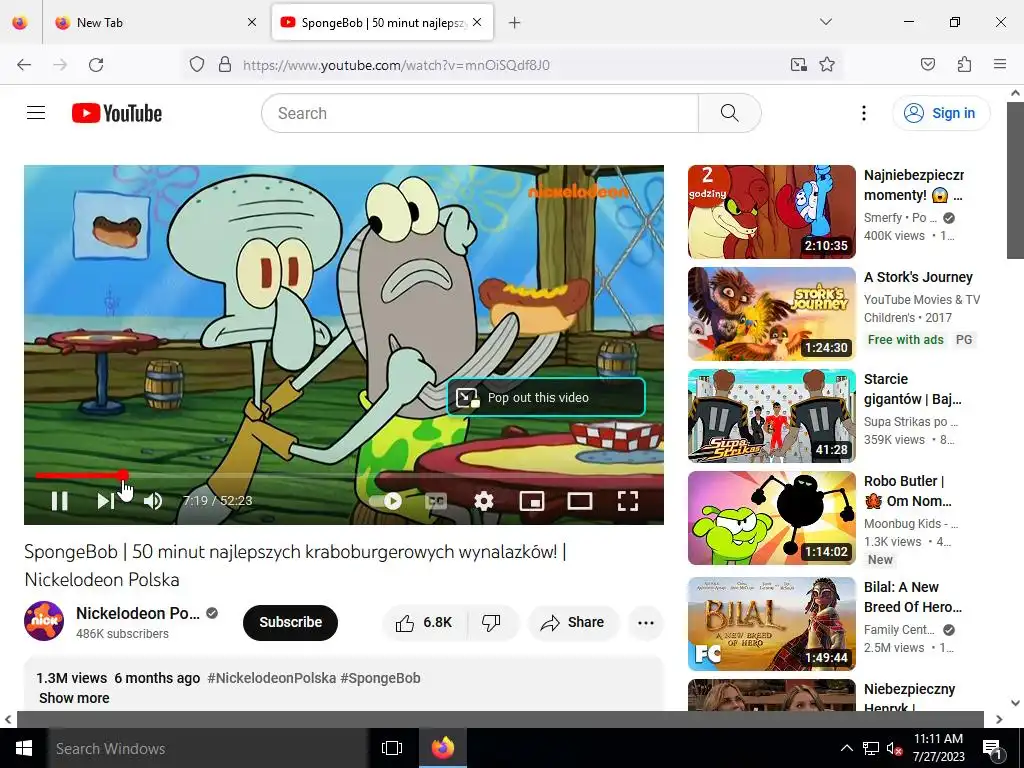Skip to next video in player
This screenshot has width=1024, height=768.
[x=106, y=501]
